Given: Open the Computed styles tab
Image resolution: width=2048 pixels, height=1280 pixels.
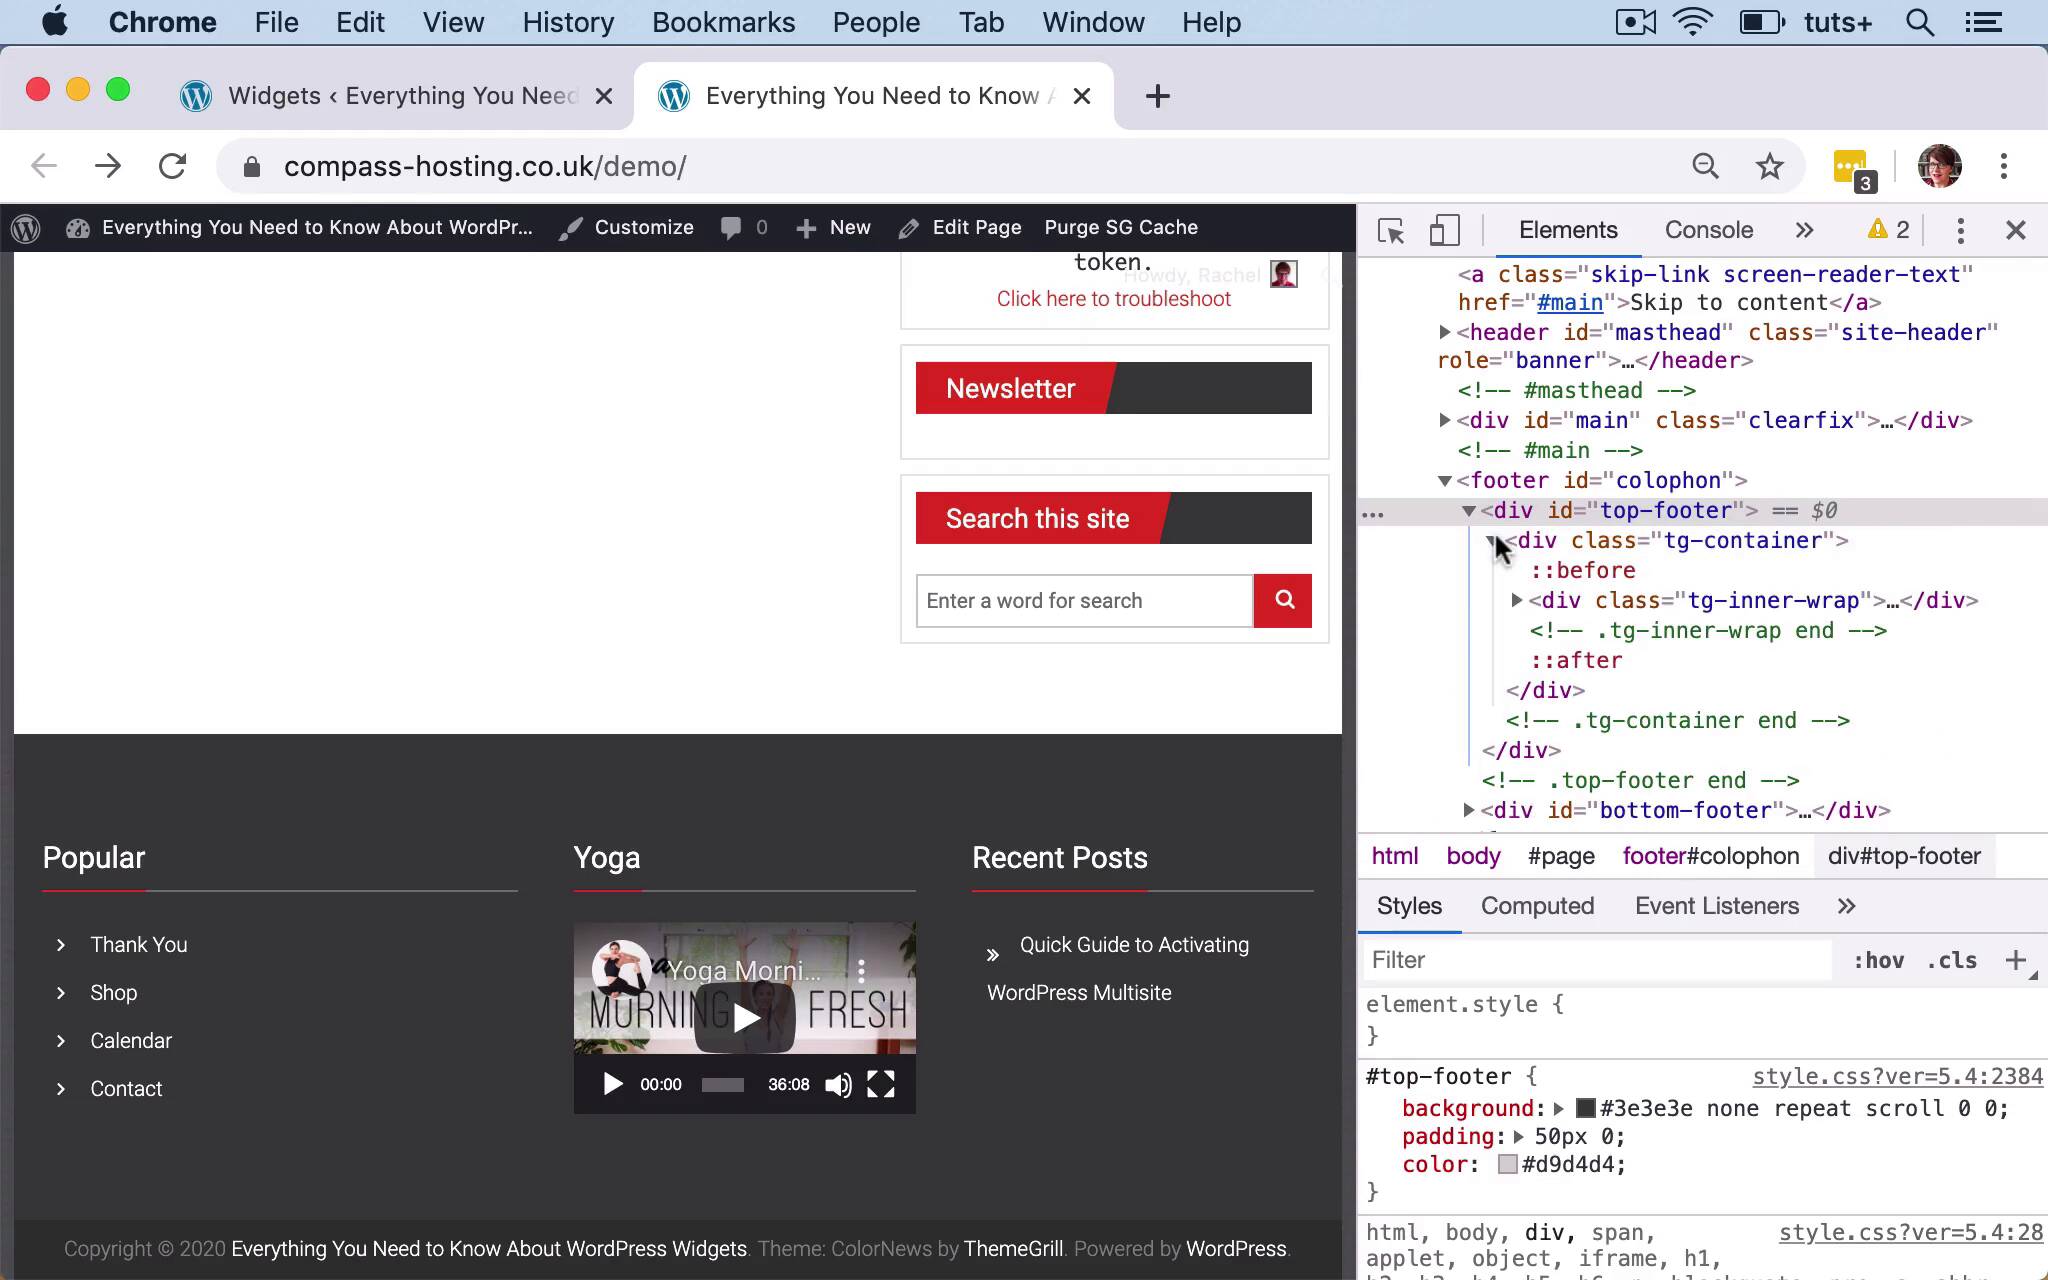Looking at the screenshot, I should [x=1537, y=906].
